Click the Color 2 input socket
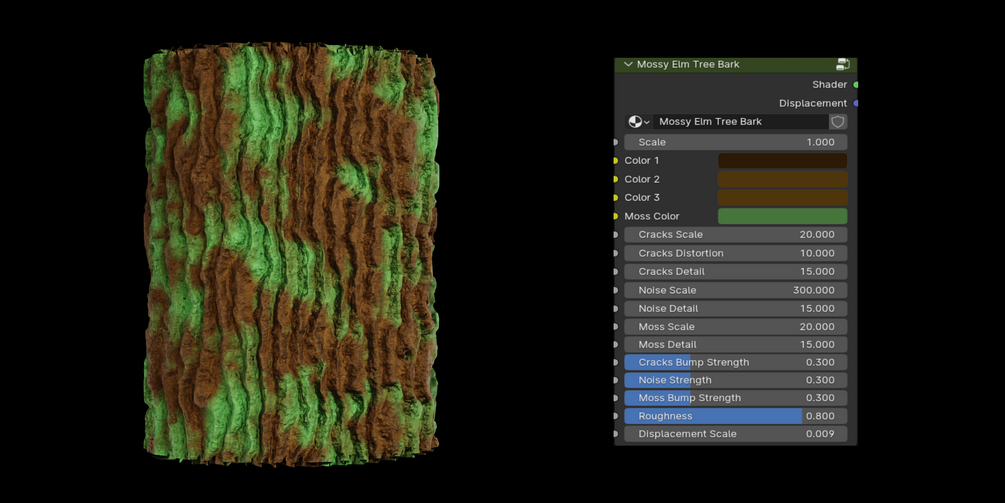This screenshot has width=1005, height=503. [616, 179]
